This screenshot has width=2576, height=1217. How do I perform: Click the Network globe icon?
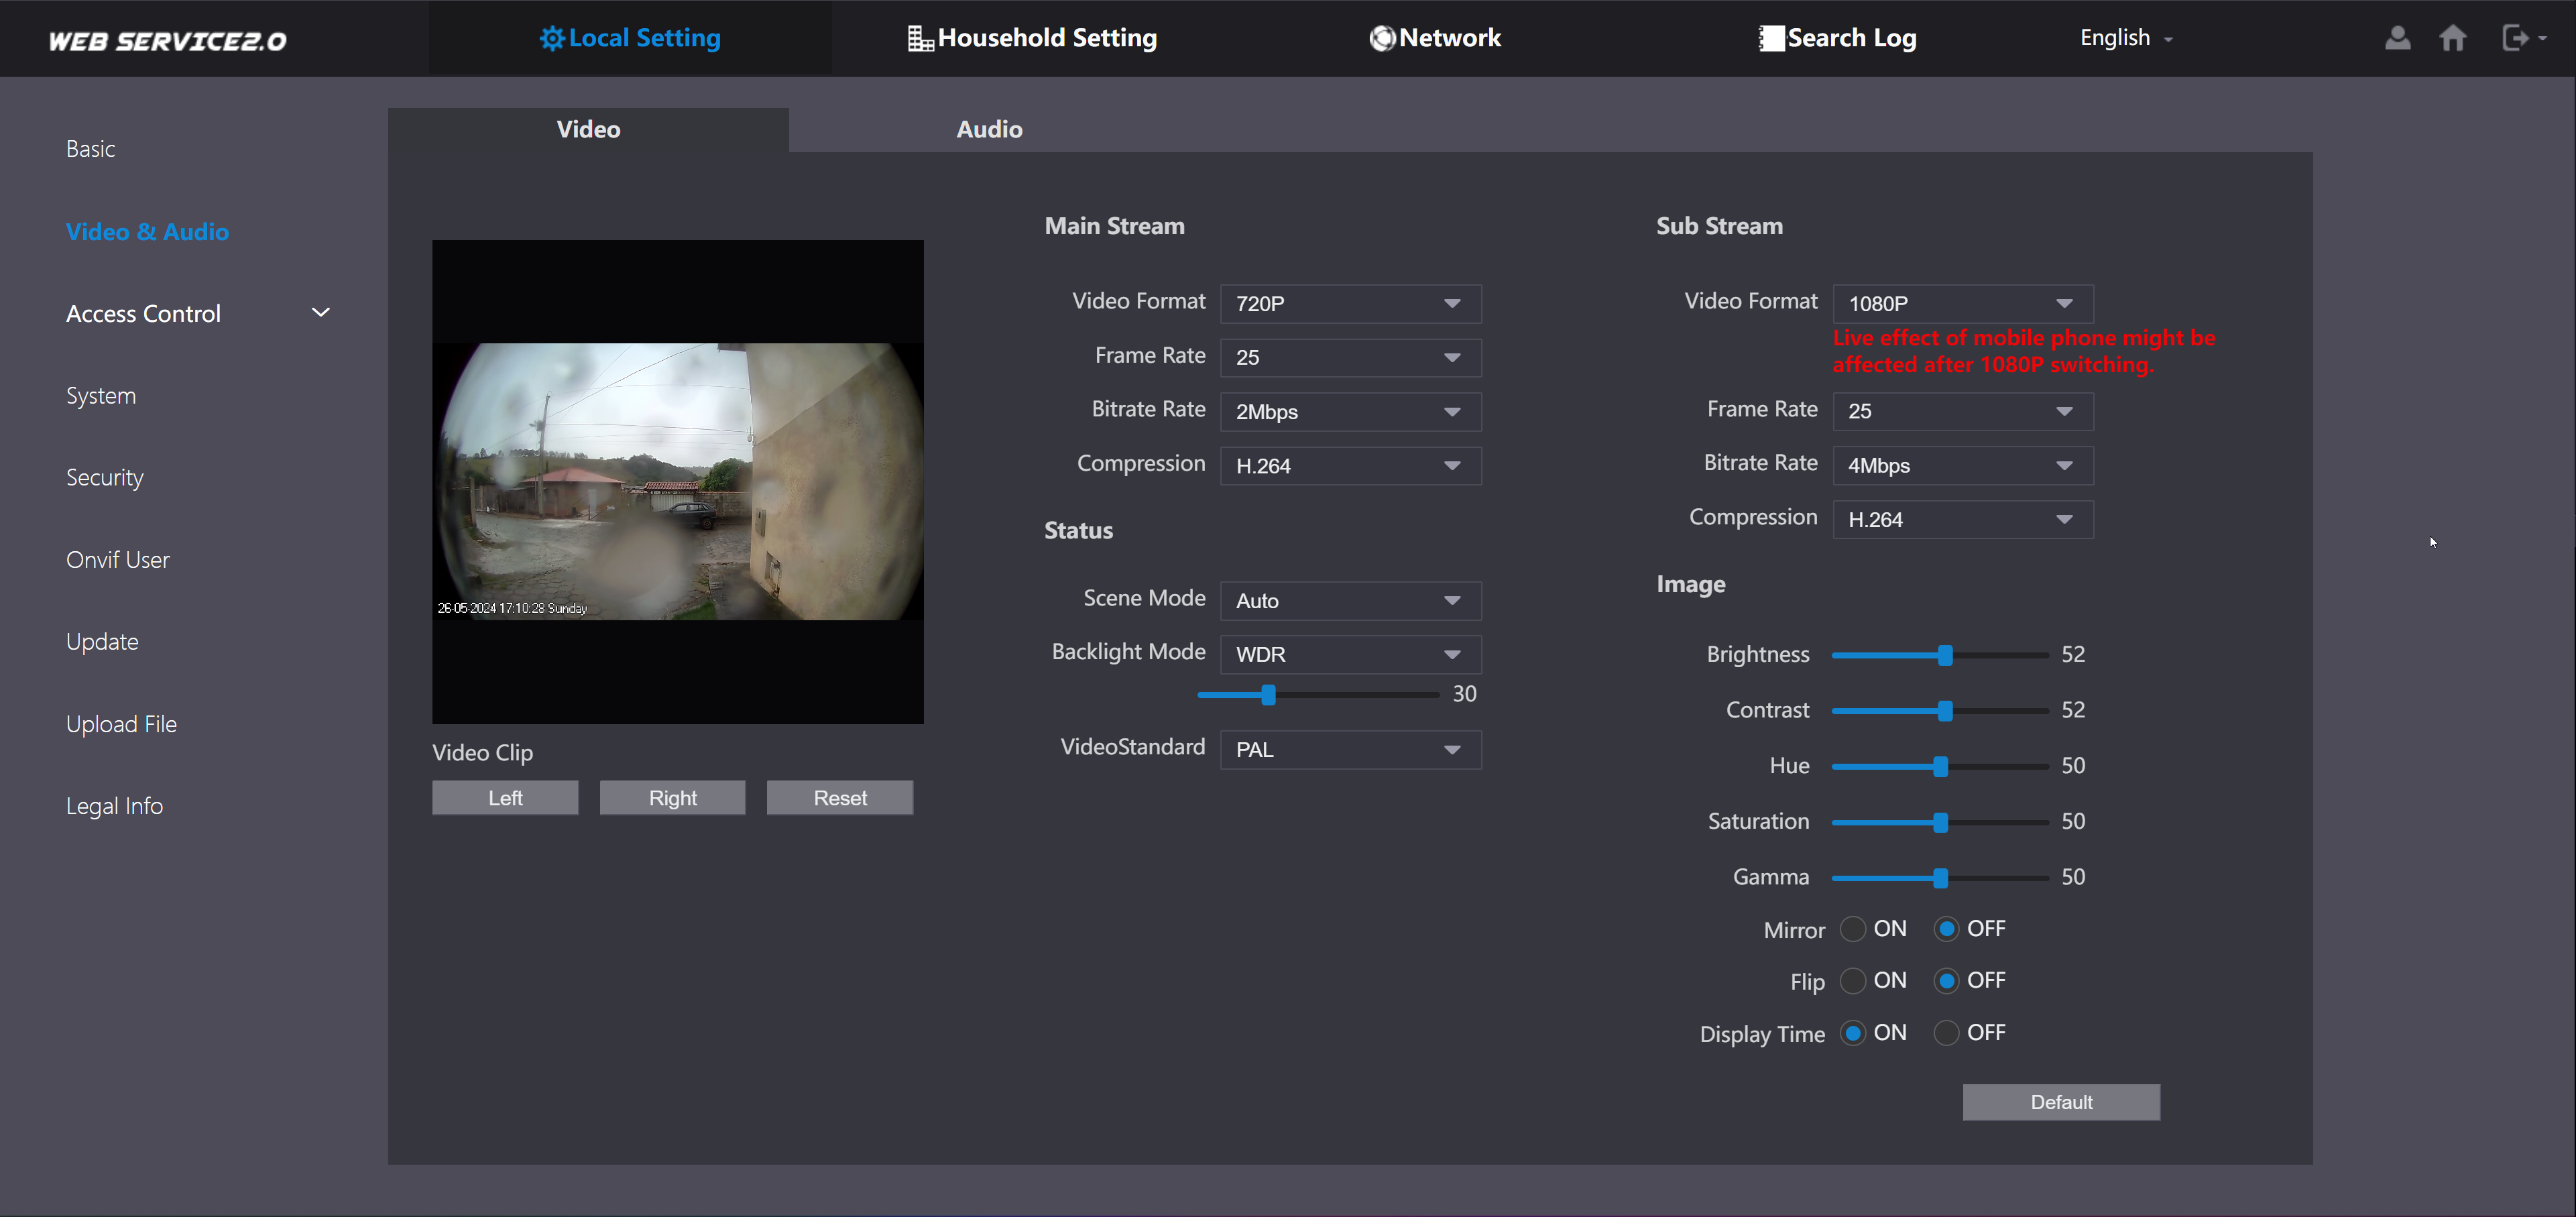click(1382, 38)
